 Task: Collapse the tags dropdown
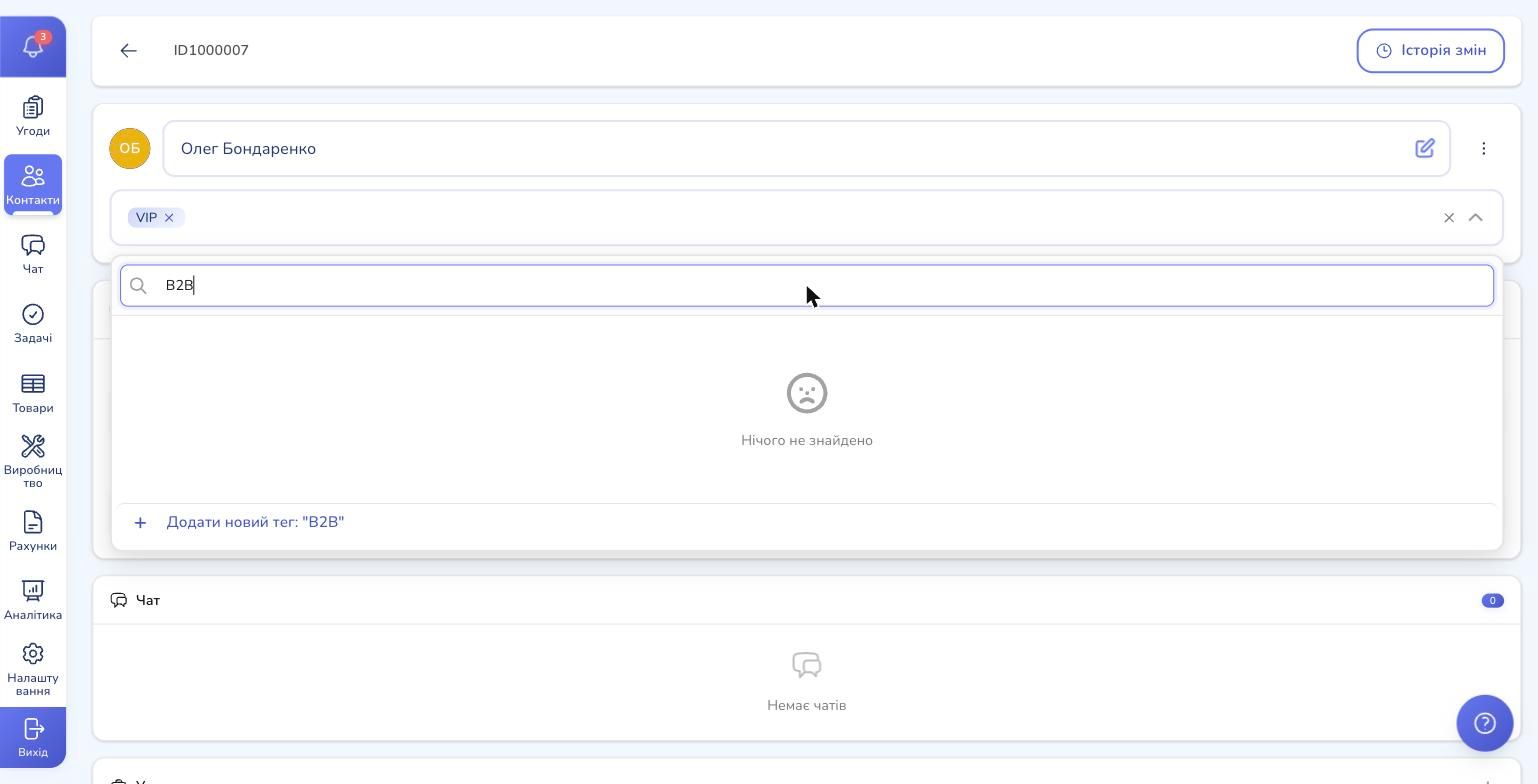1476,217
